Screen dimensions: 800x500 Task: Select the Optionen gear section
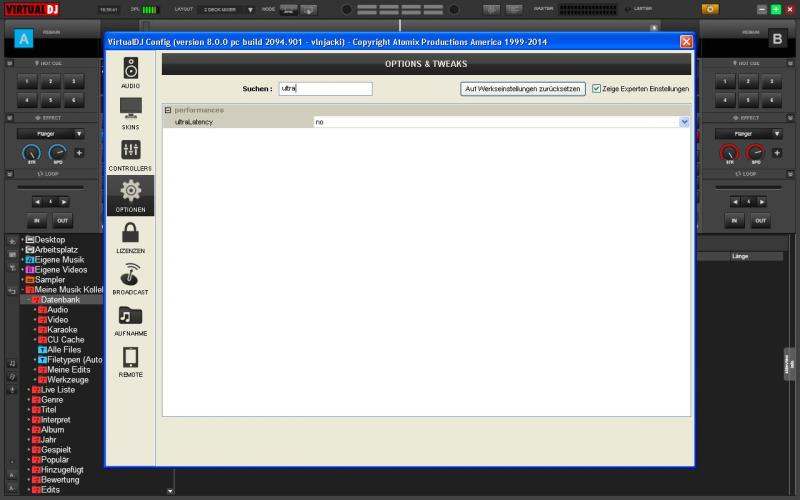(x=131, y=196)
